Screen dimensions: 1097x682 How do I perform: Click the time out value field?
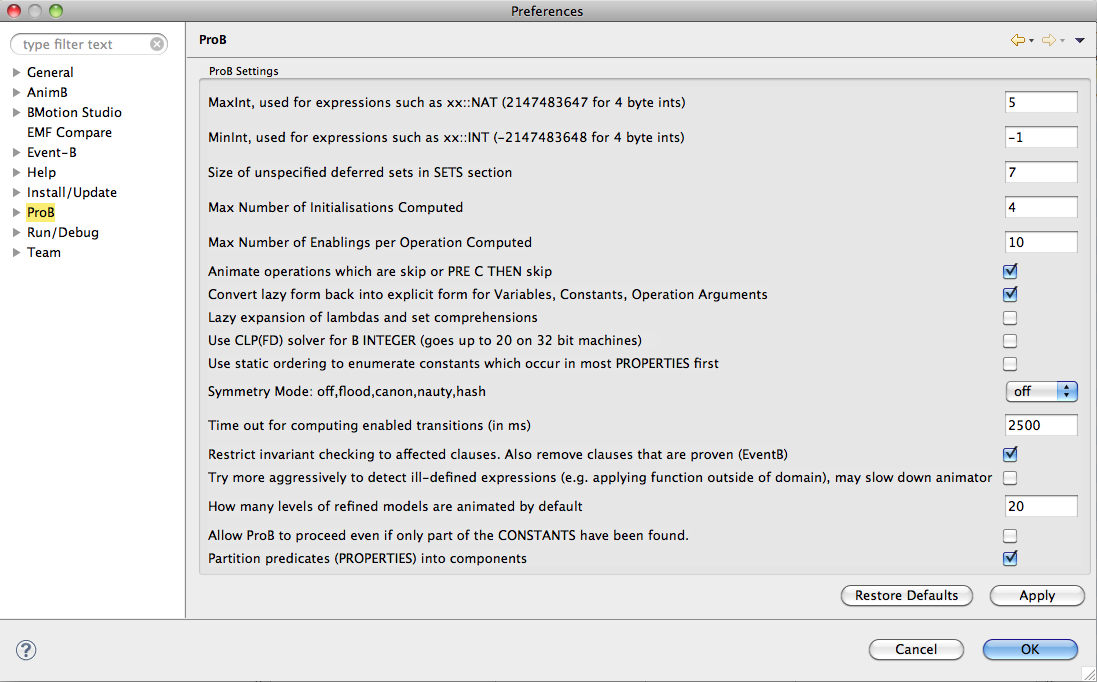(x=1041, y=425)
